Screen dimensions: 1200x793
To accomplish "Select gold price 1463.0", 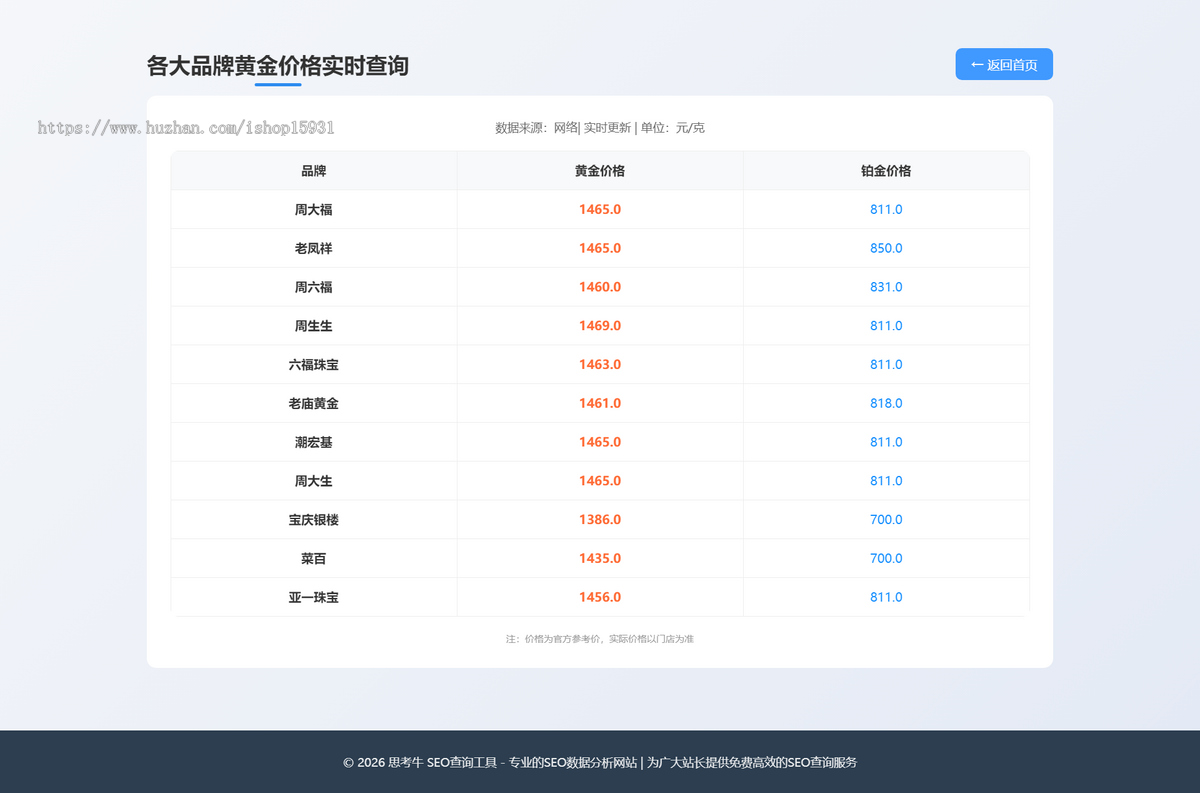I will (600, 365).
